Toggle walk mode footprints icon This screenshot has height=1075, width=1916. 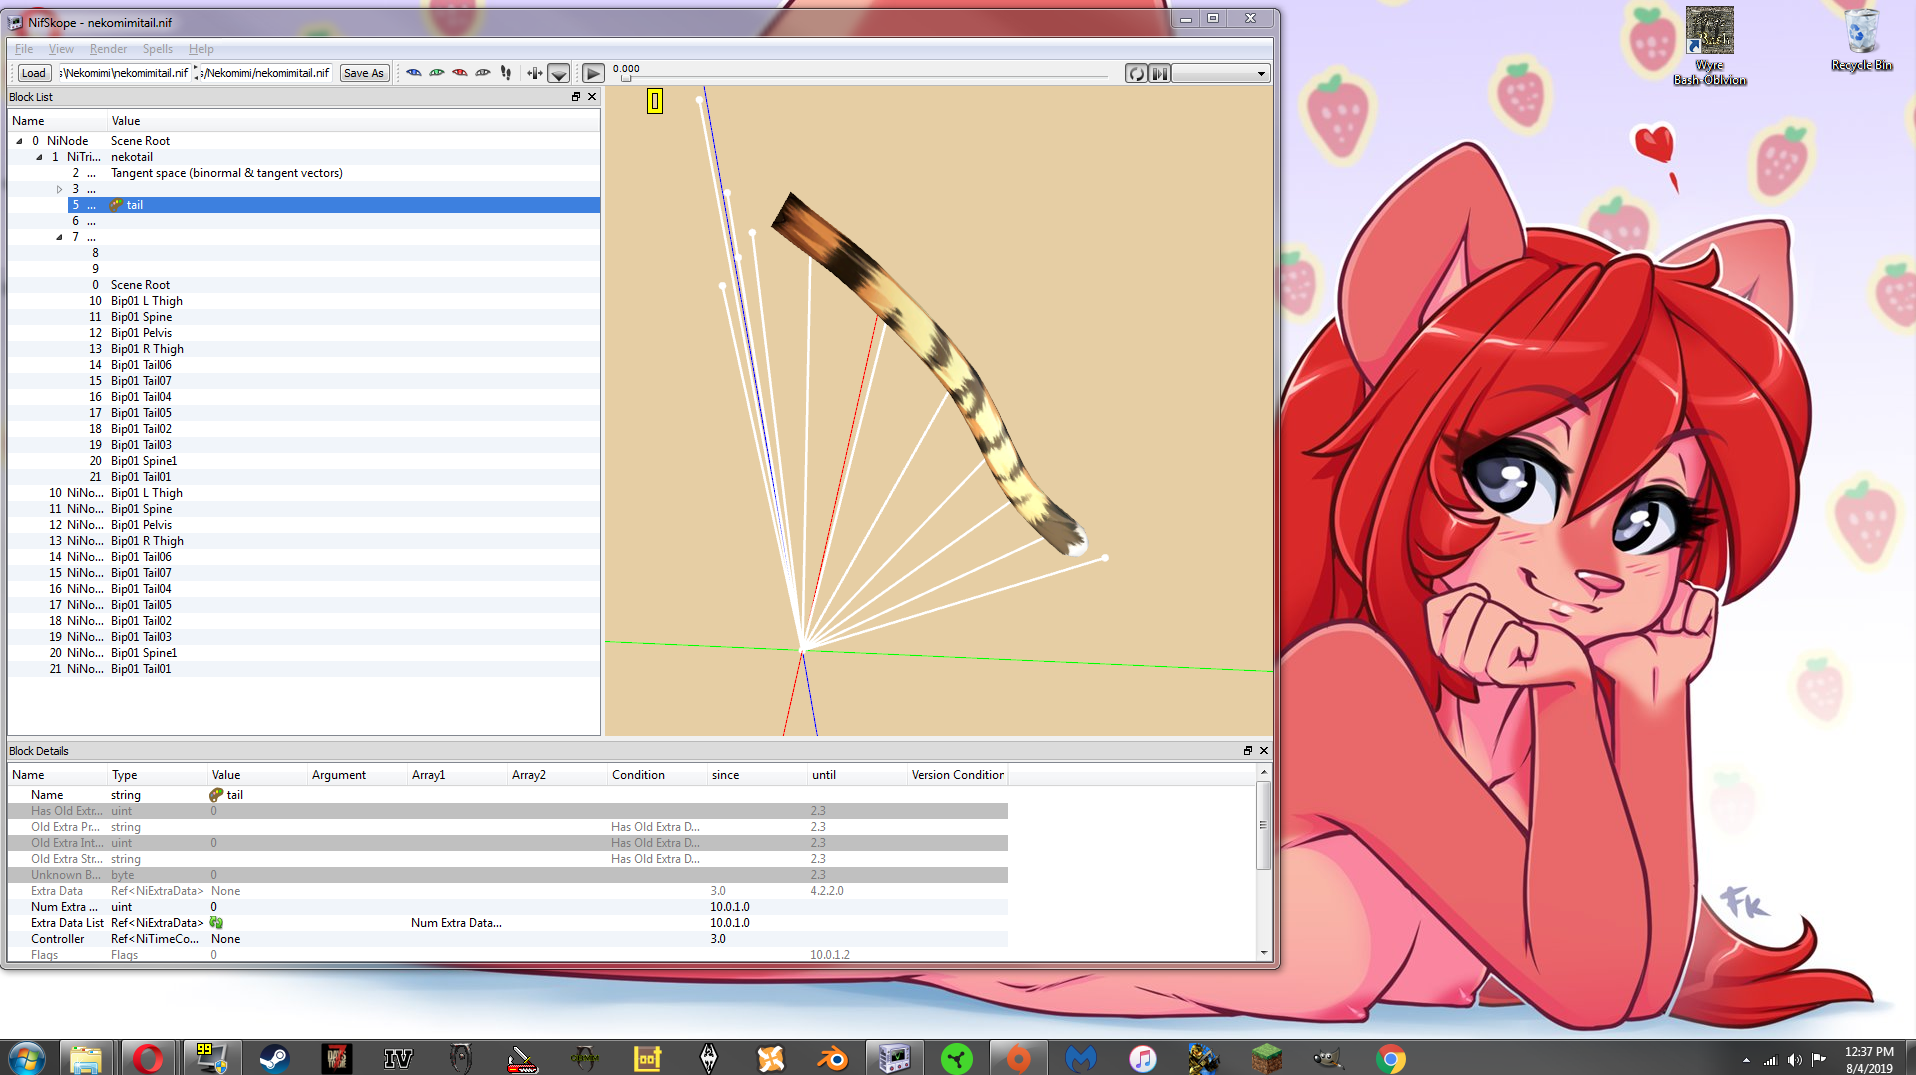point(506,73)
